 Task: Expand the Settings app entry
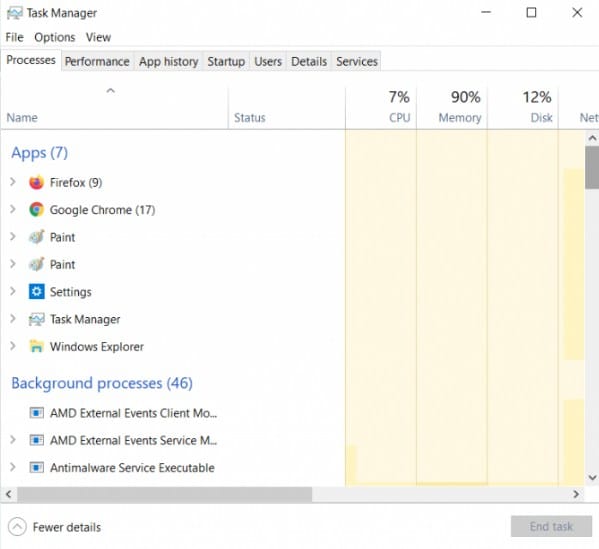coord(13,292)
